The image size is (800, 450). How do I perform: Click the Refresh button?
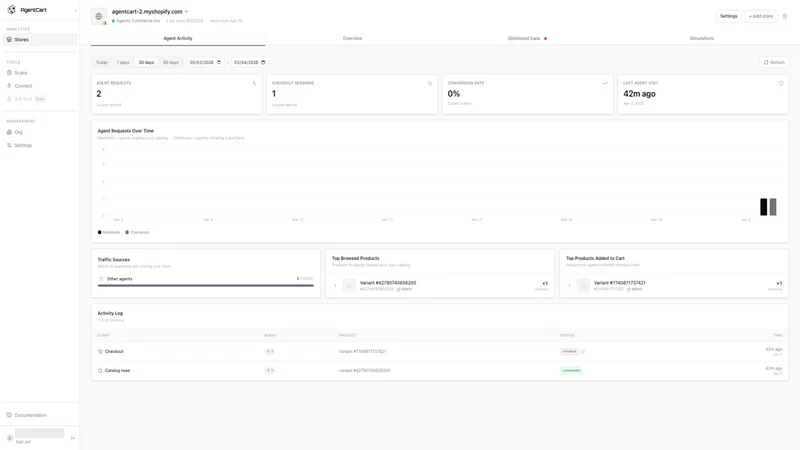tap(774, 62)
